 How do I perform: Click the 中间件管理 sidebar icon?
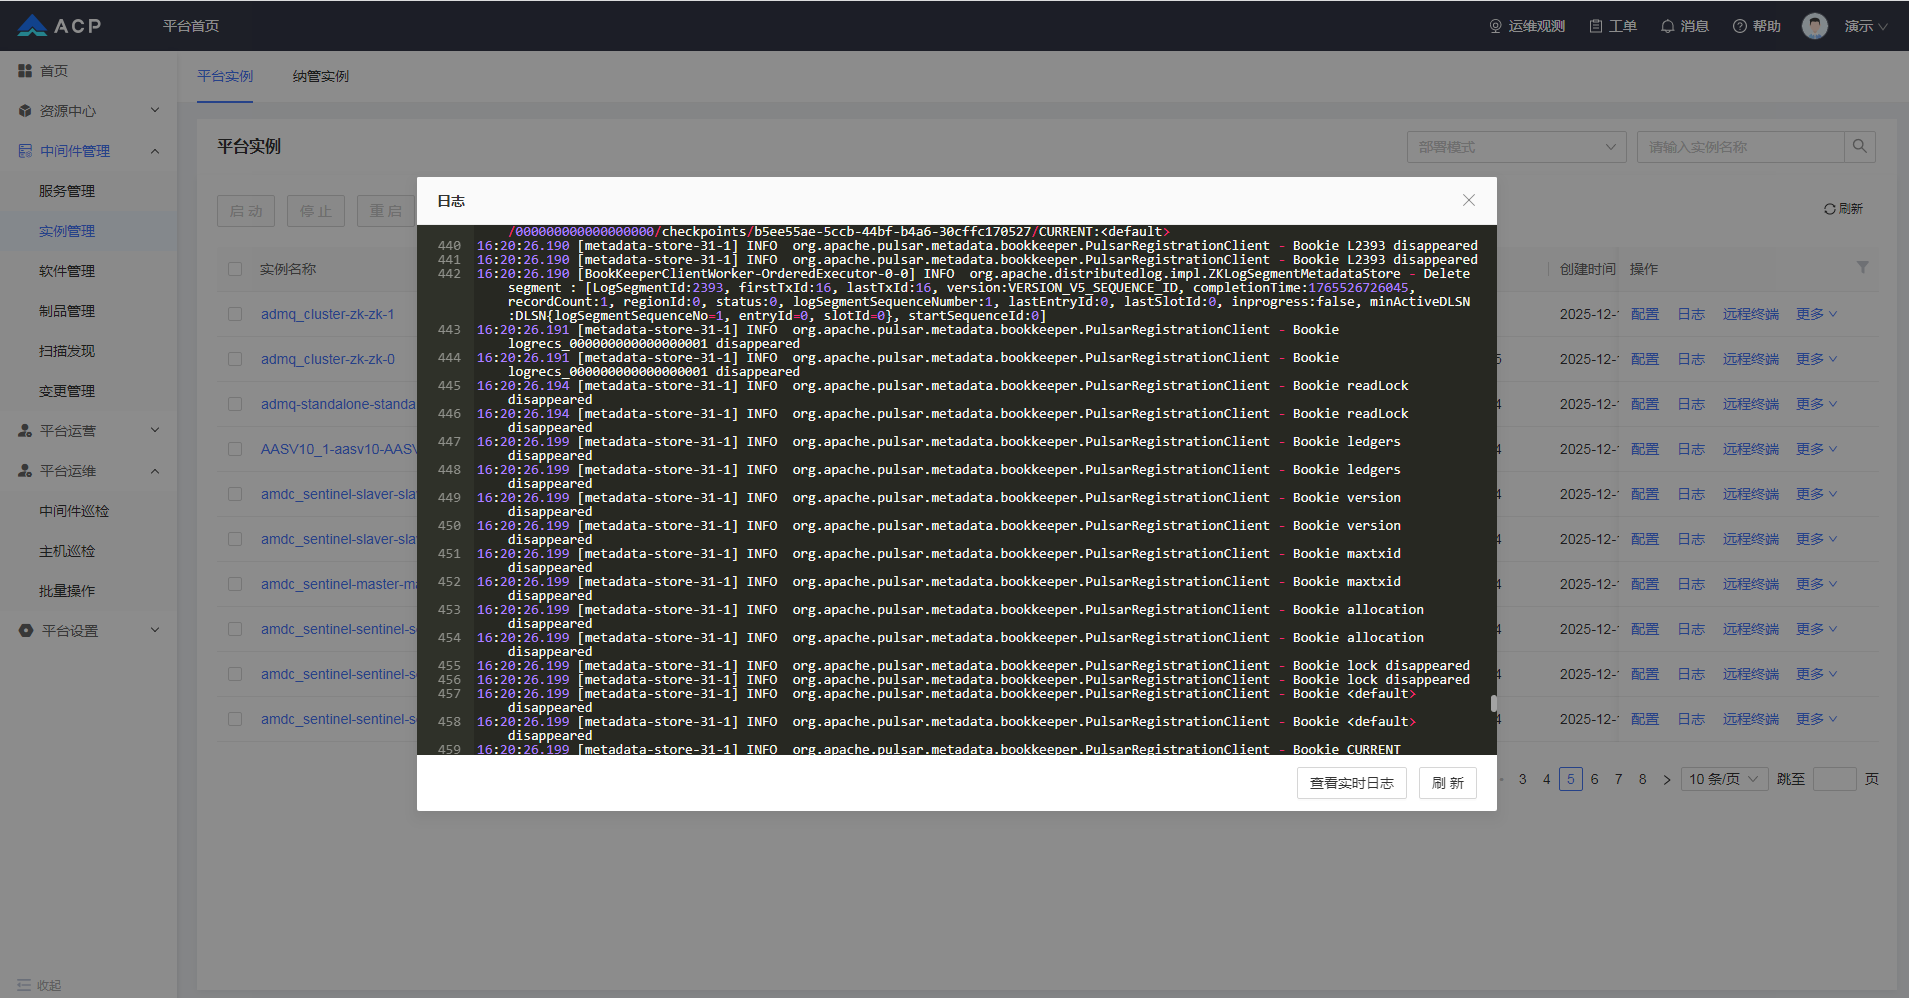click(x=25, y=151)
